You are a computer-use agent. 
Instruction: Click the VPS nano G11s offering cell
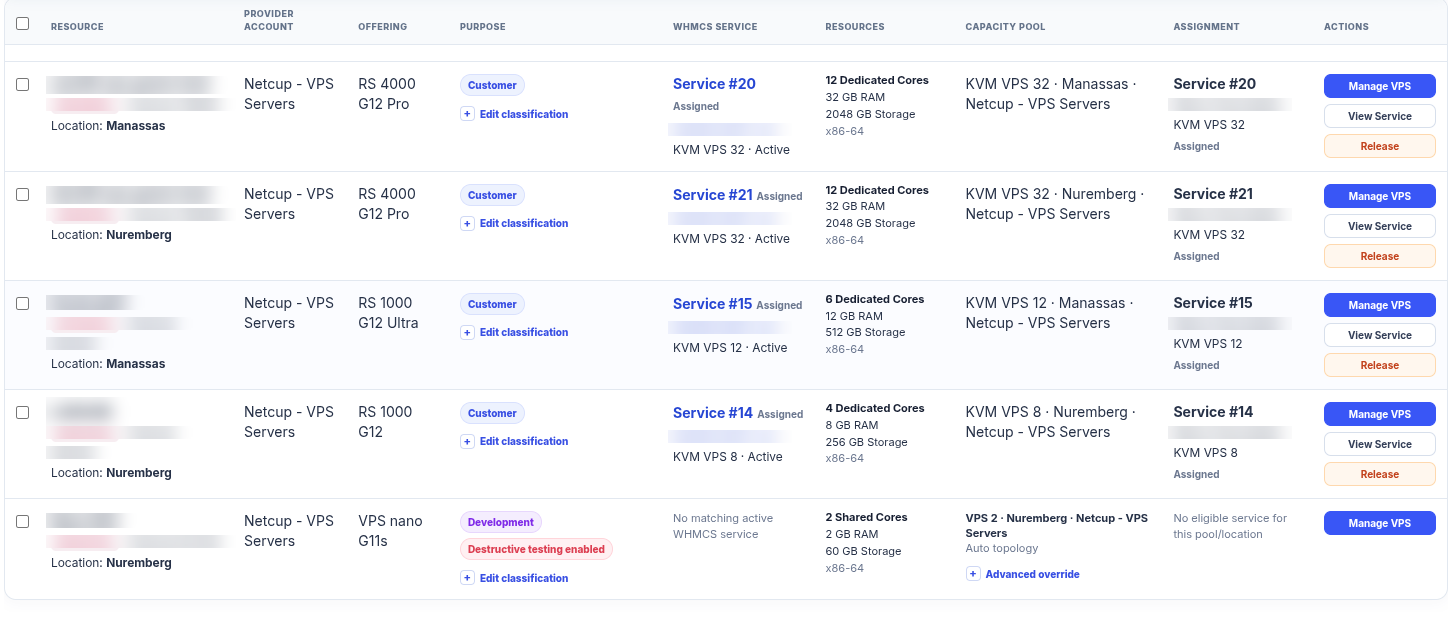390,531
